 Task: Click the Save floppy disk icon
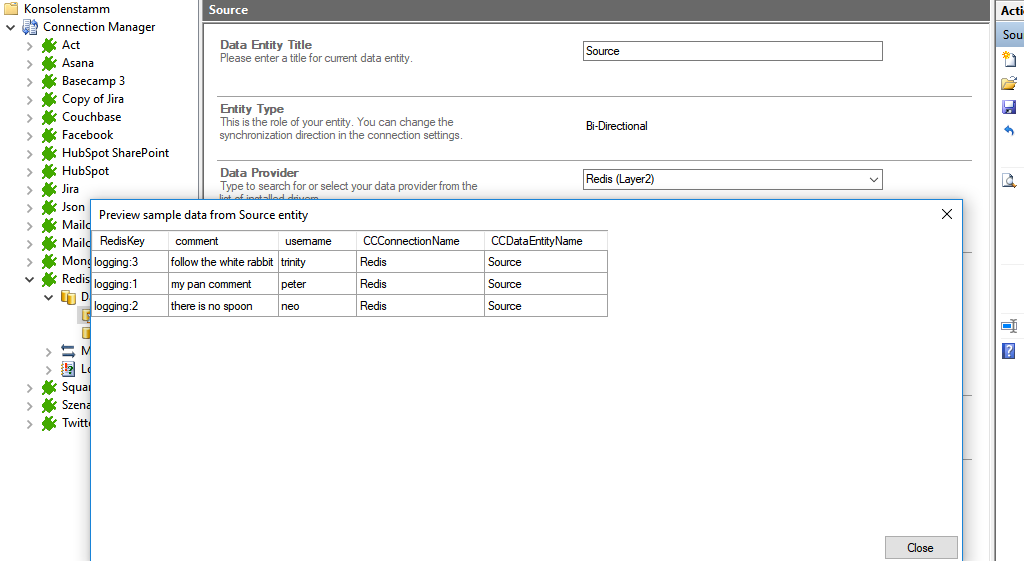(x=1009, y=107)
